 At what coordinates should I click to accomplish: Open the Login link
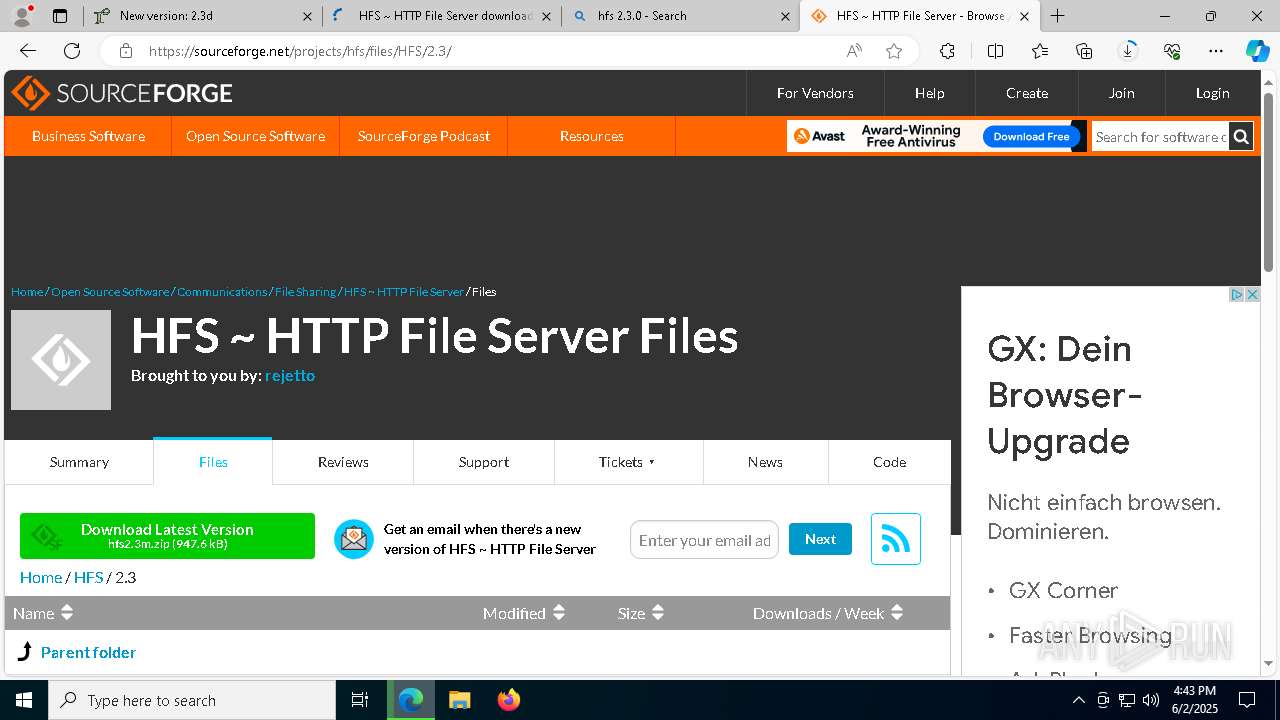click(x=1212, y=93)
